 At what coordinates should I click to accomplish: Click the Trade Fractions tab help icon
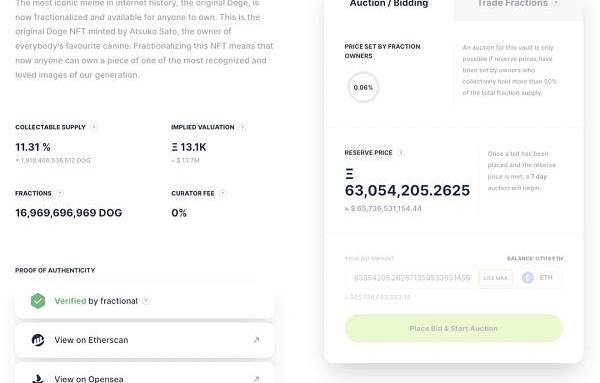pyautogui.click(x=556, y=3)
